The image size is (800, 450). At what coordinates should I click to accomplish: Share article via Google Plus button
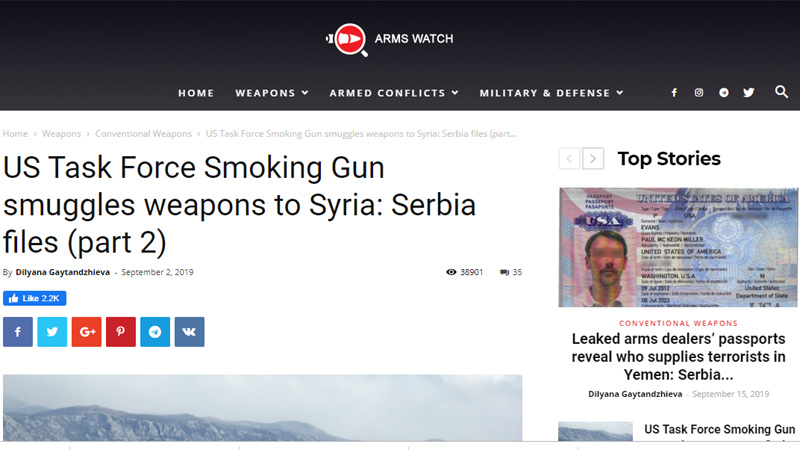(86, 332)
